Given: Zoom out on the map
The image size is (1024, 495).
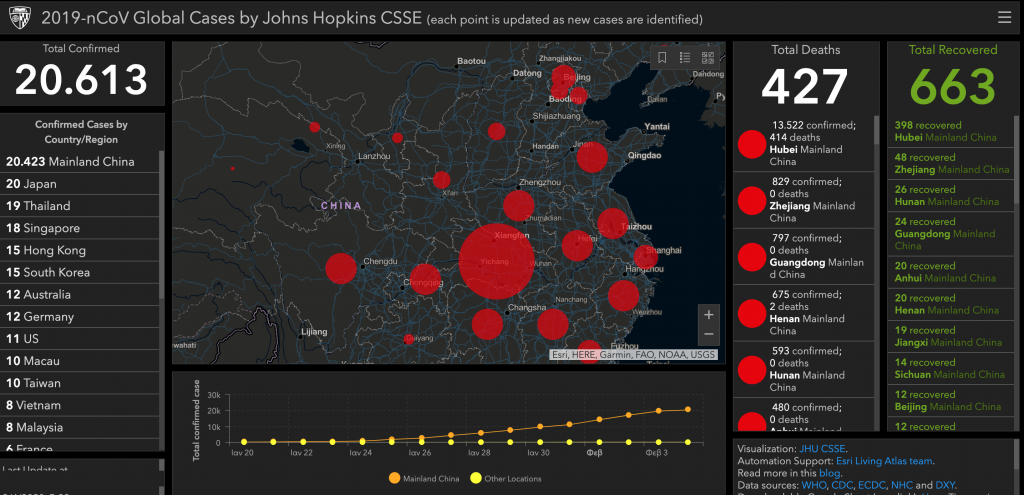Looking at the screenshot, I should [x=709, y=334].
